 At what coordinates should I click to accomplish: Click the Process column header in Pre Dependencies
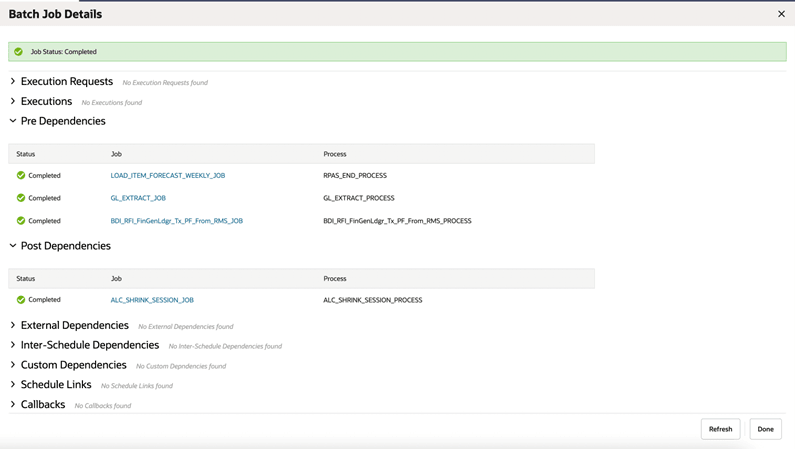335,154
